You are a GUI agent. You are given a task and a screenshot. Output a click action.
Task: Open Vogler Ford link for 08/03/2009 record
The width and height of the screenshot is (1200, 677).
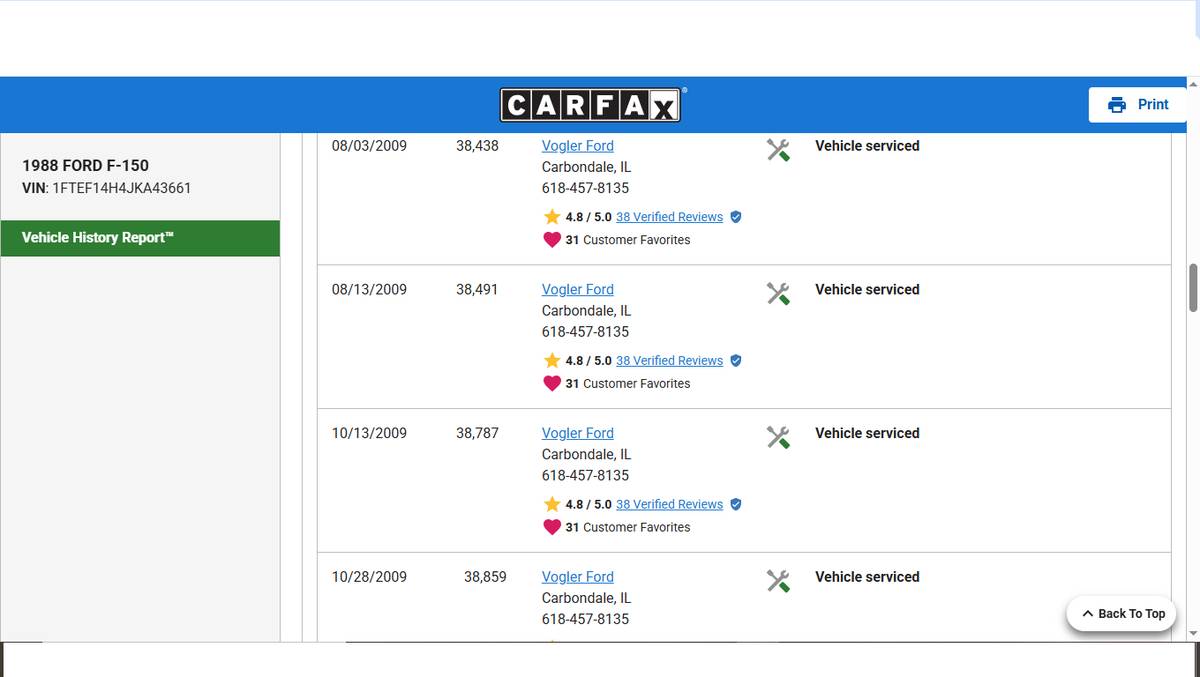pyautogui.click(x=577, y=146)
